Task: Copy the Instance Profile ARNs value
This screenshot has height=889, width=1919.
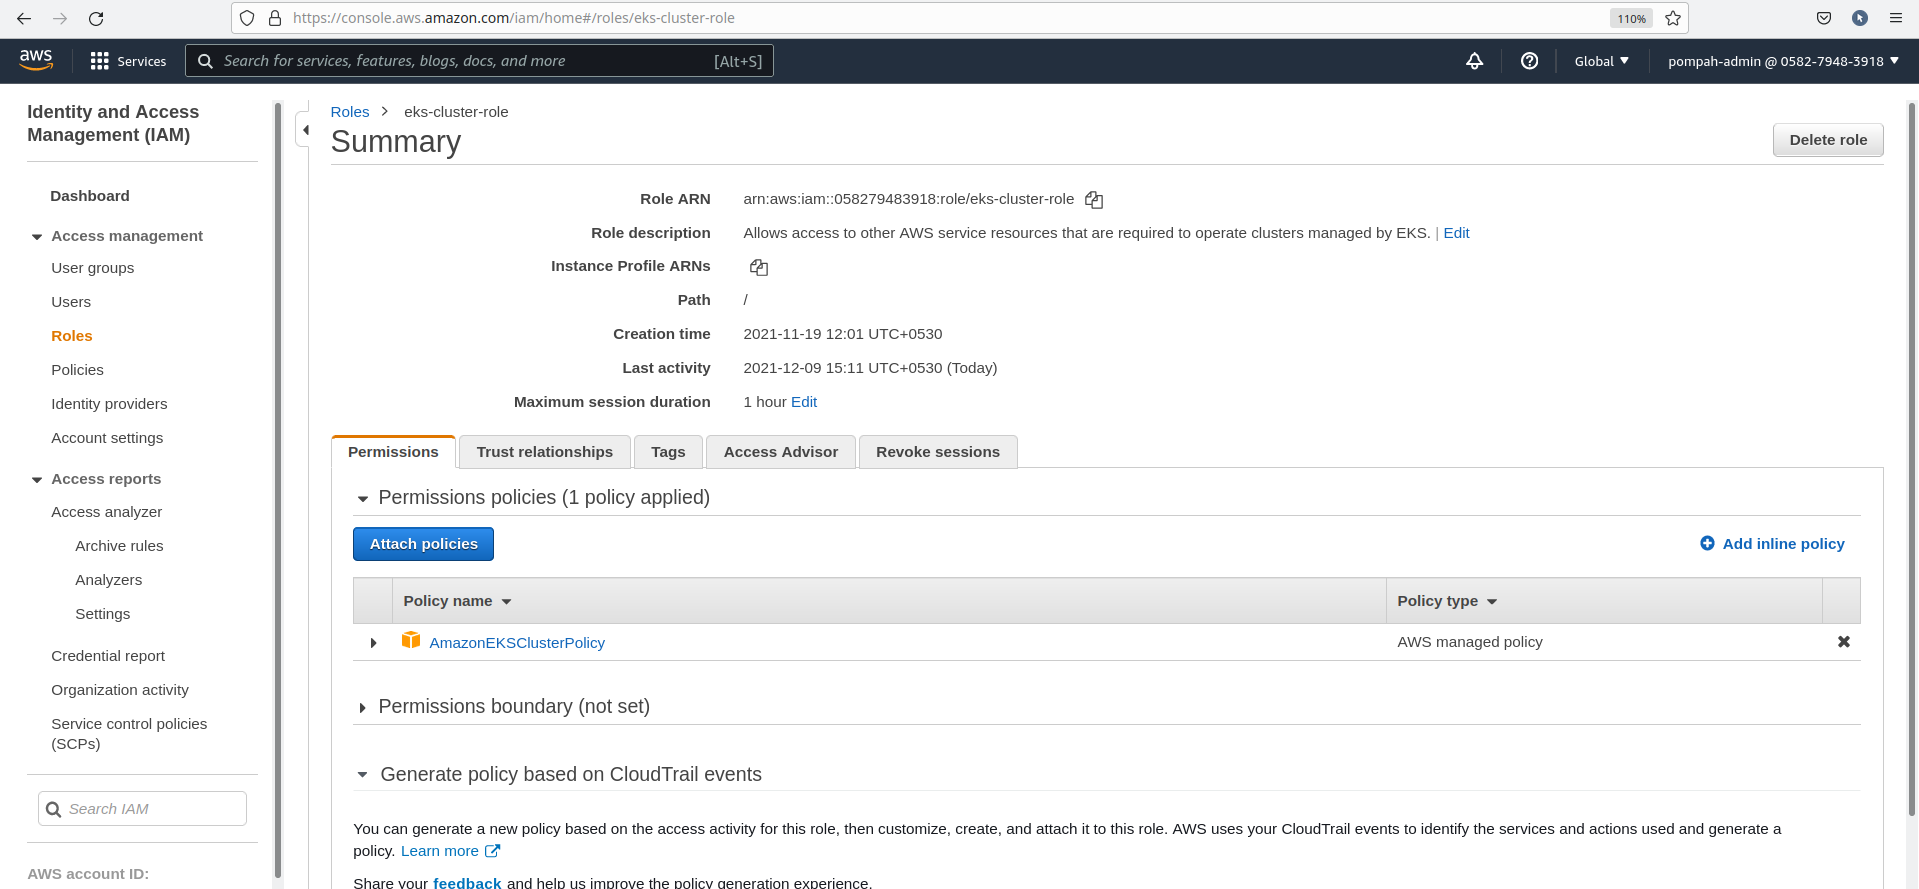Action: tap(759, 267)
